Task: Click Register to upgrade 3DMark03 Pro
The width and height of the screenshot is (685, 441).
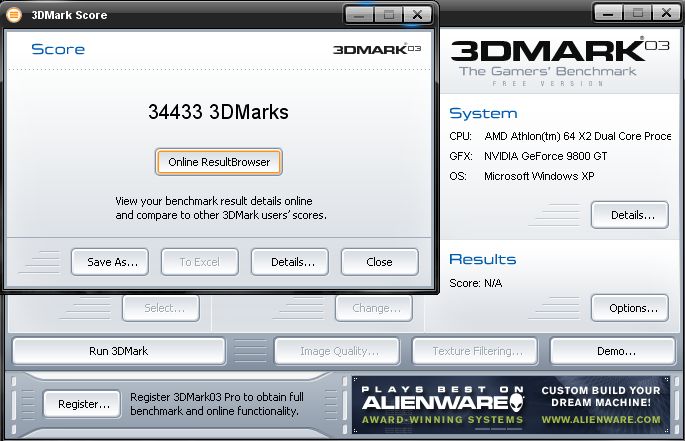Action: [x=82, y=404]
